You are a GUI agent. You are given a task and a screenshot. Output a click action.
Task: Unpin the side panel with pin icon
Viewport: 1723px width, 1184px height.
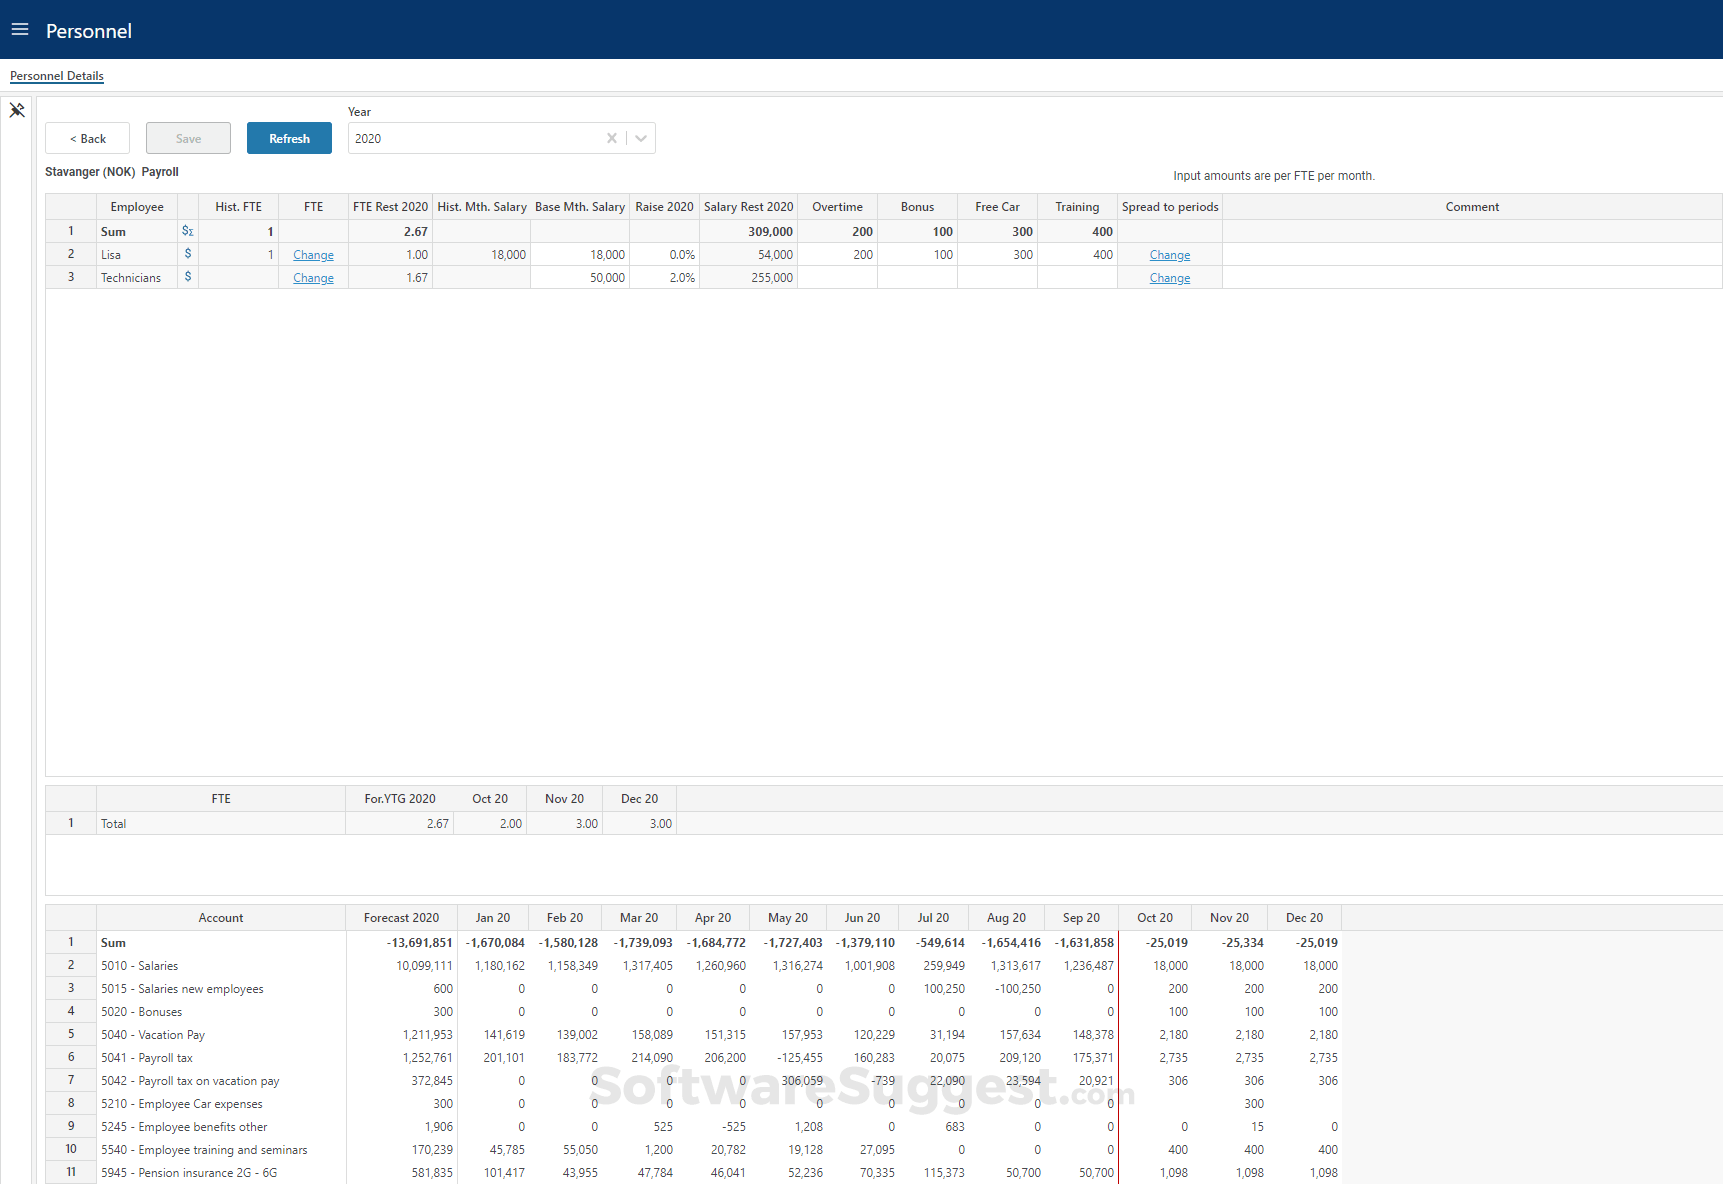(16, 110)
